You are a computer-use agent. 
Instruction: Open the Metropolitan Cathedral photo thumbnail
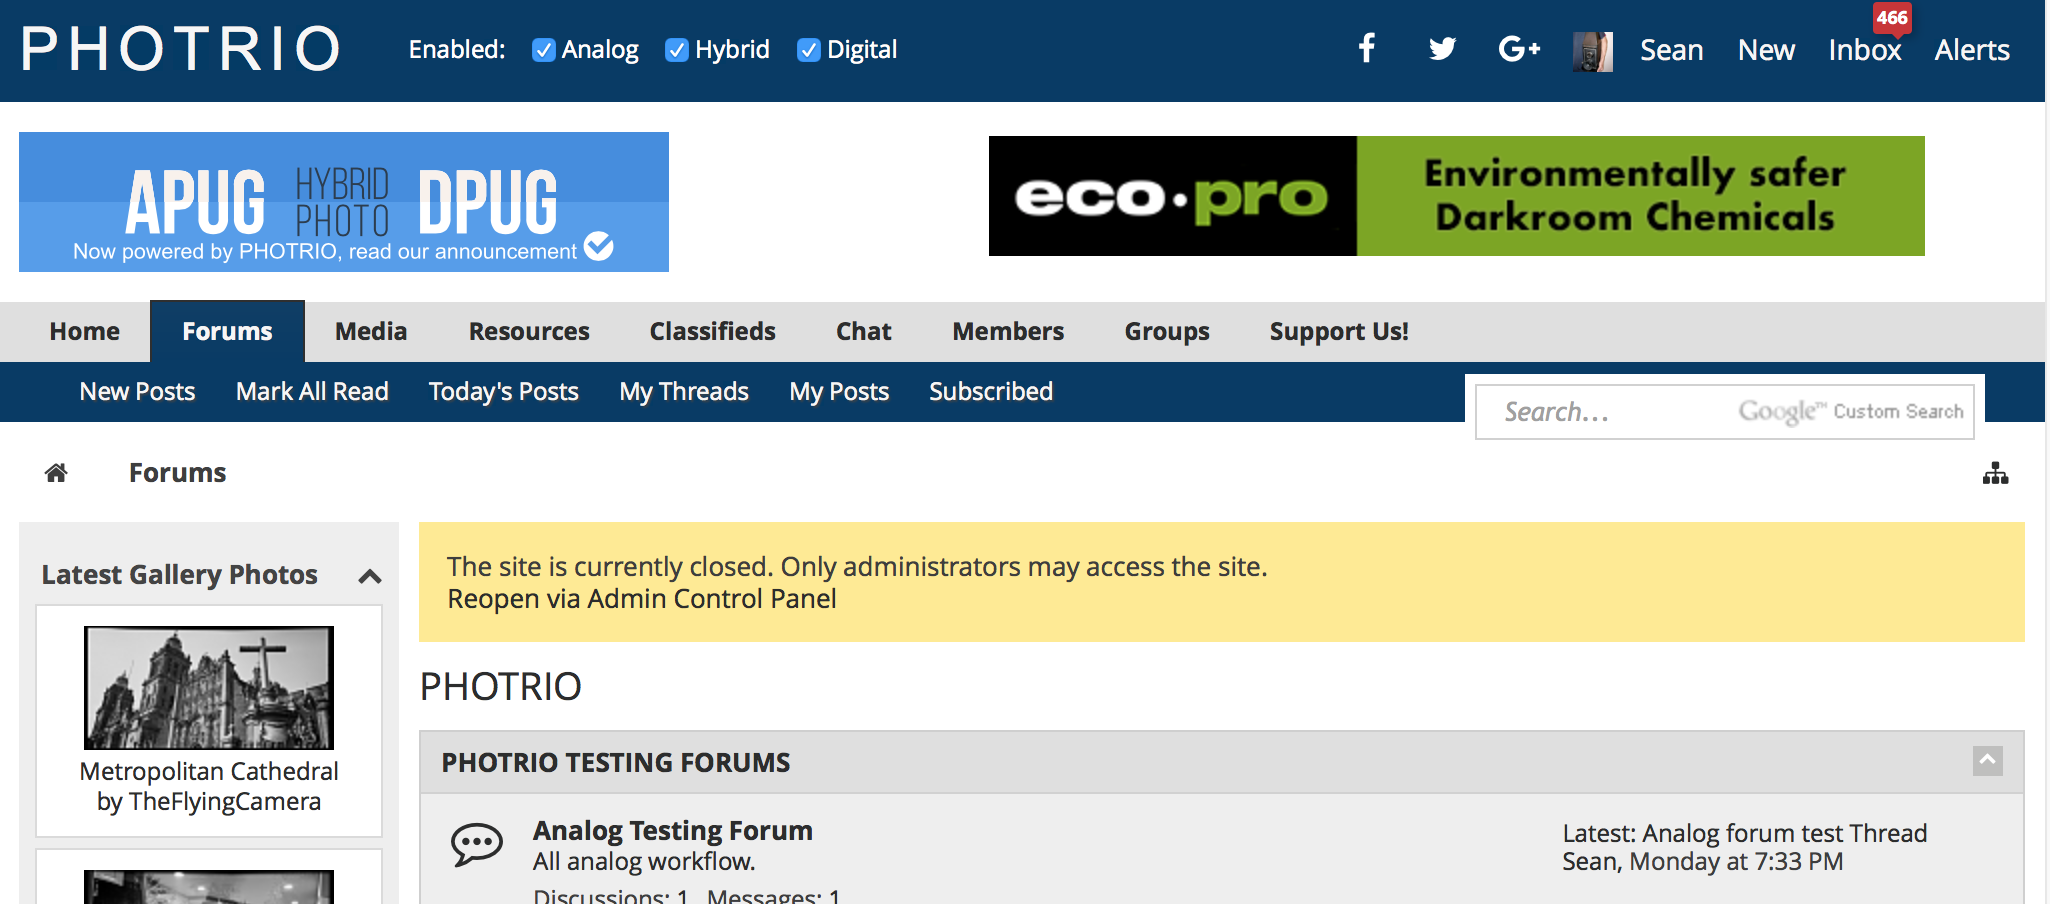coord(209,688)
